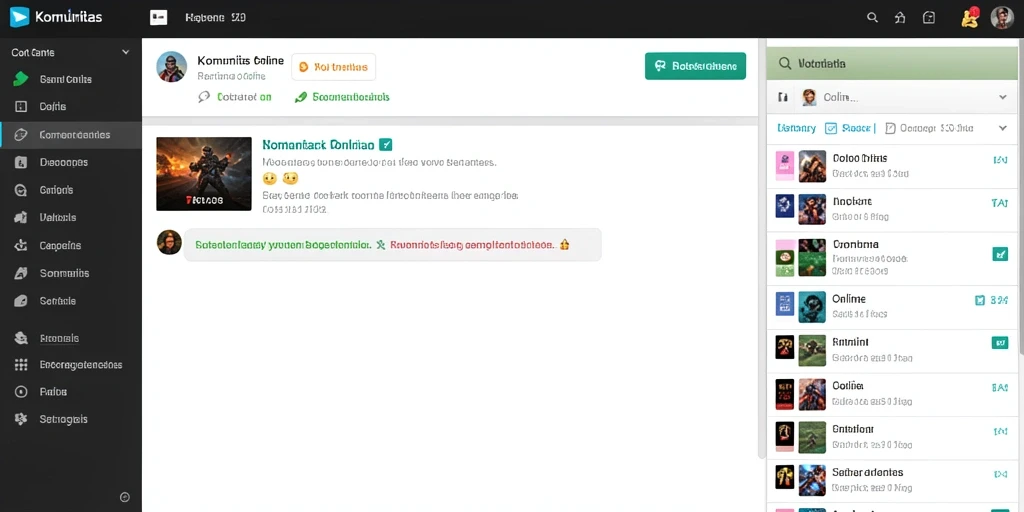1024x512 pixels.
Task: Collapse the 'Cort Cante' sidebar section chevron
Action: click(125, 52)
